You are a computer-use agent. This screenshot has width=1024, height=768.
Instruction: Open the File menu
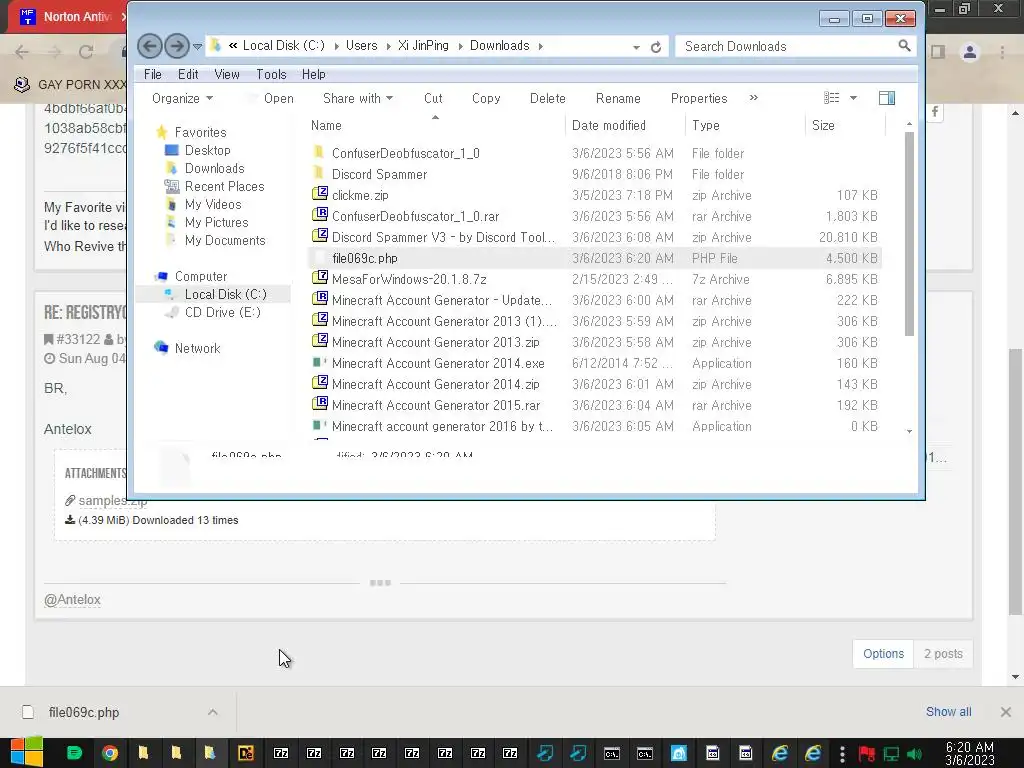(152, 74)
